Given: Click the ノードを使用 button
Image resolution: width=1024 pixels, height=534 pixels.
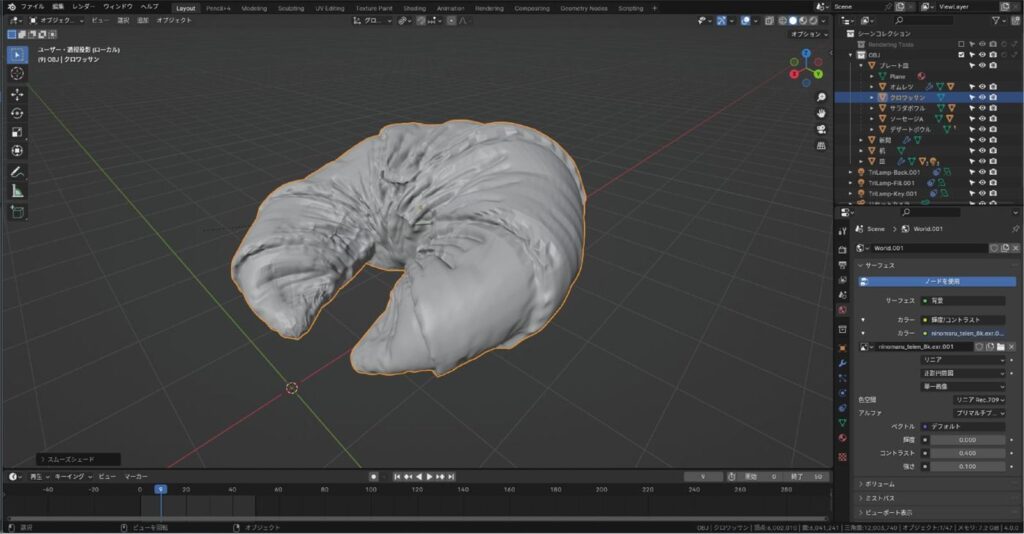Looking at the screenshot, I should [938, 281].
